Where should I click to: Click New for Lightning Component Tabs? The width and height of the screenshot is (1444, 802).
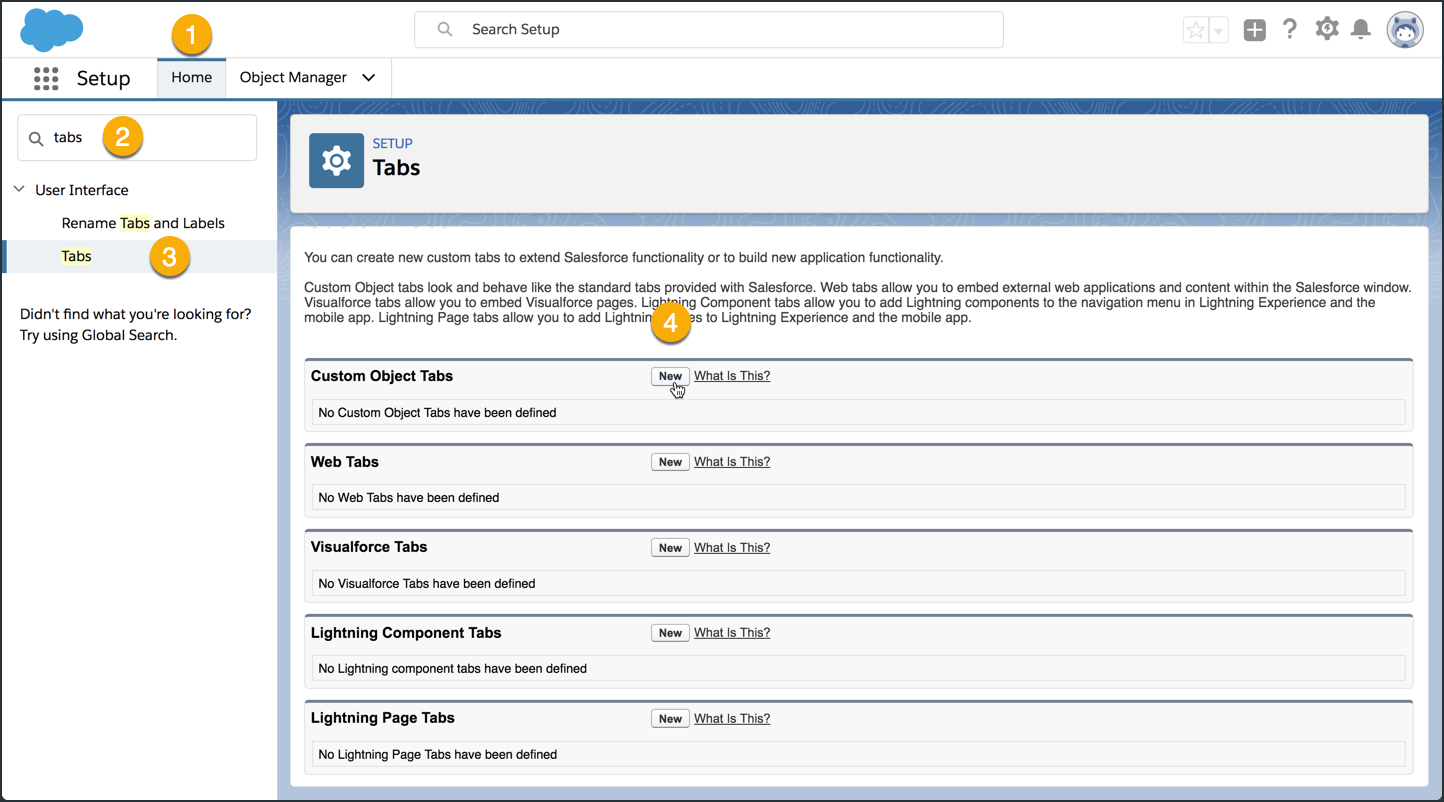670,633
